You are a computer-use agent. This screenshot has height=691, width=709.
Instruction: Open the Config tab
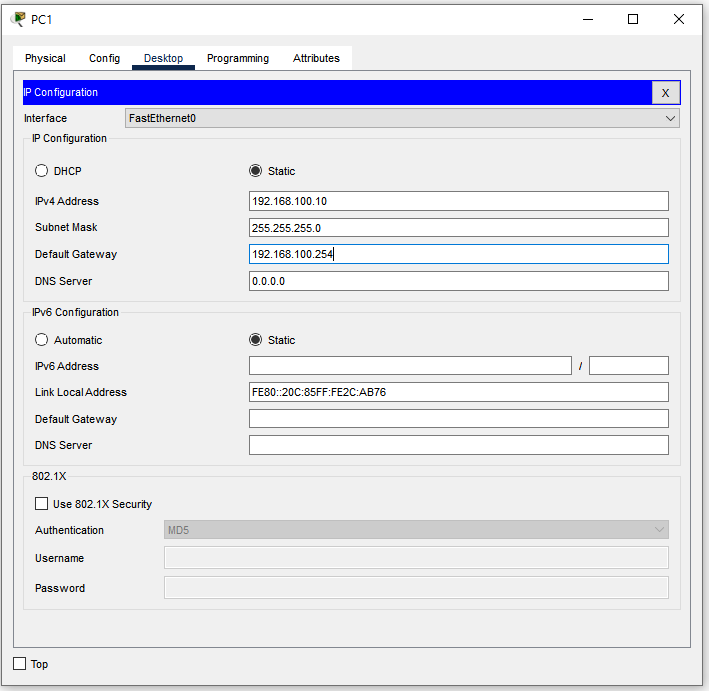click(x=104, y=58)
